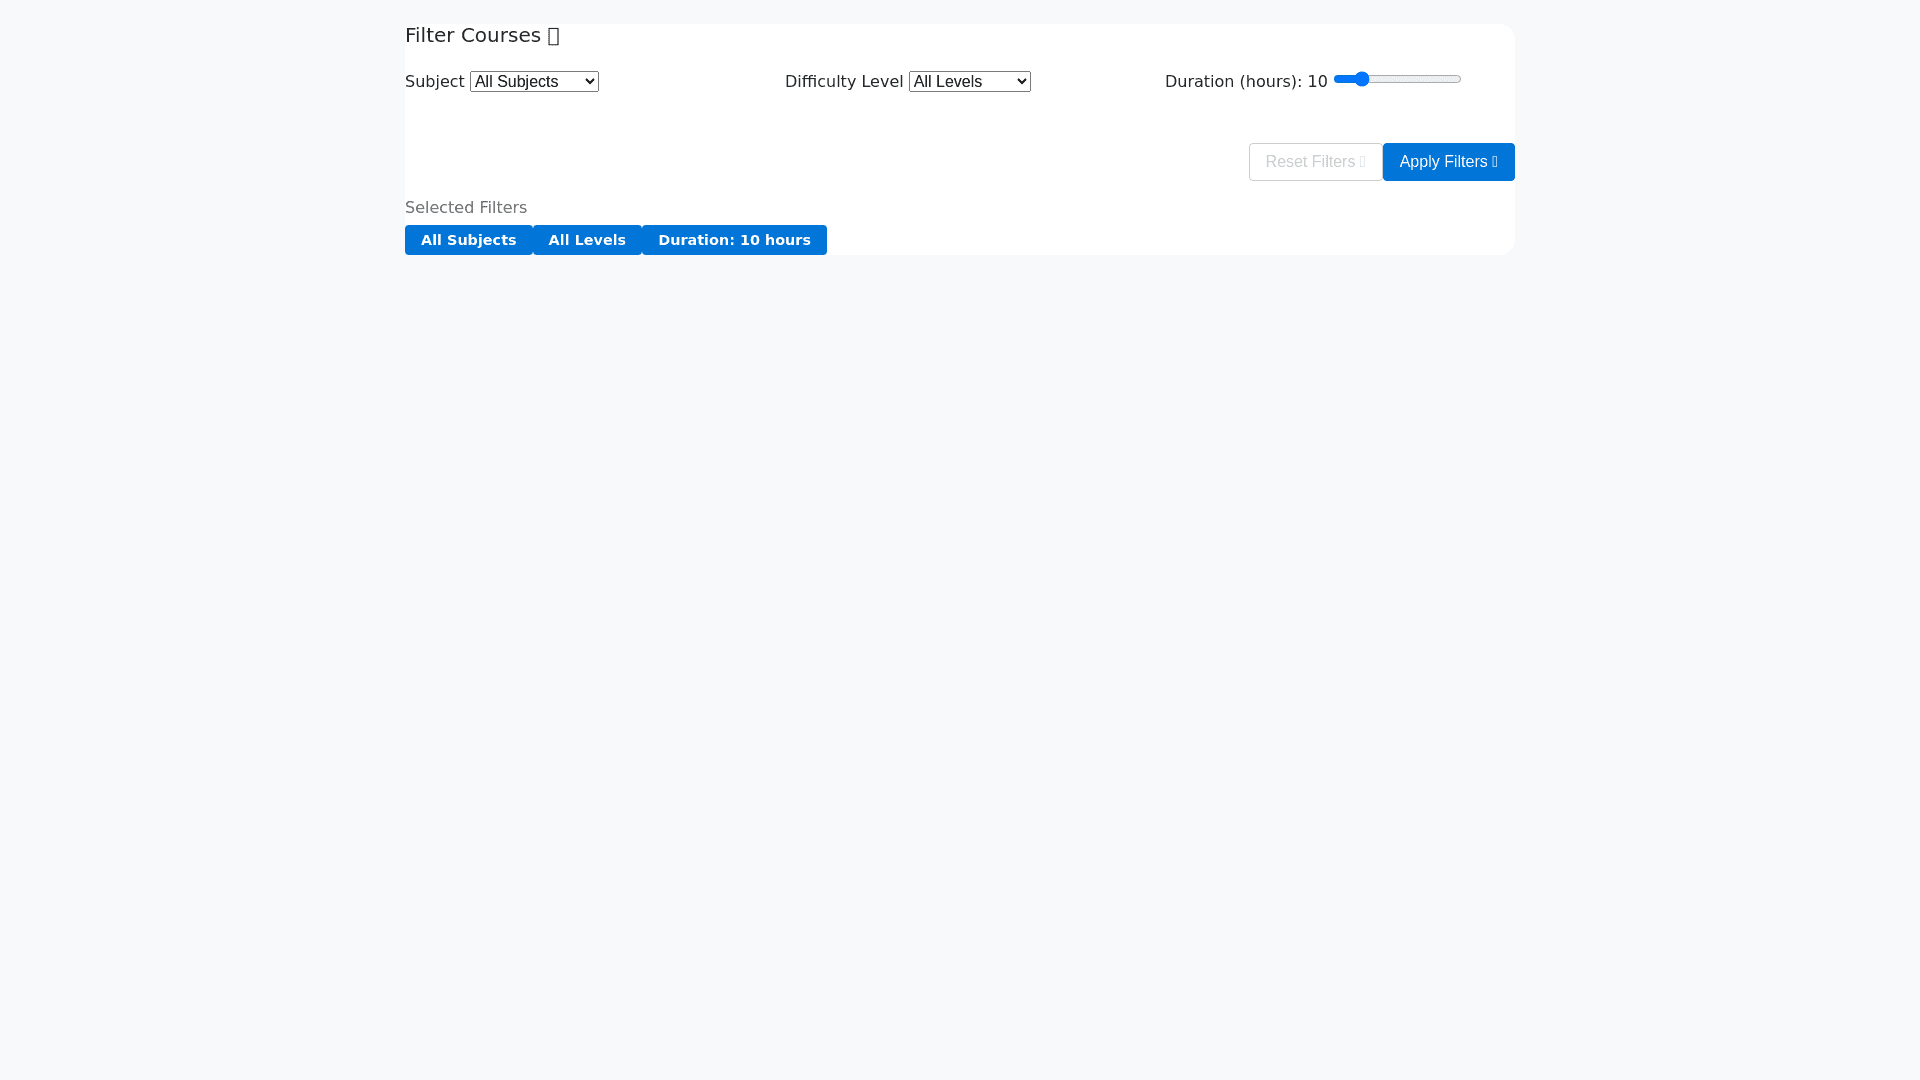Click the Duration: 10 hours badge

734,240
